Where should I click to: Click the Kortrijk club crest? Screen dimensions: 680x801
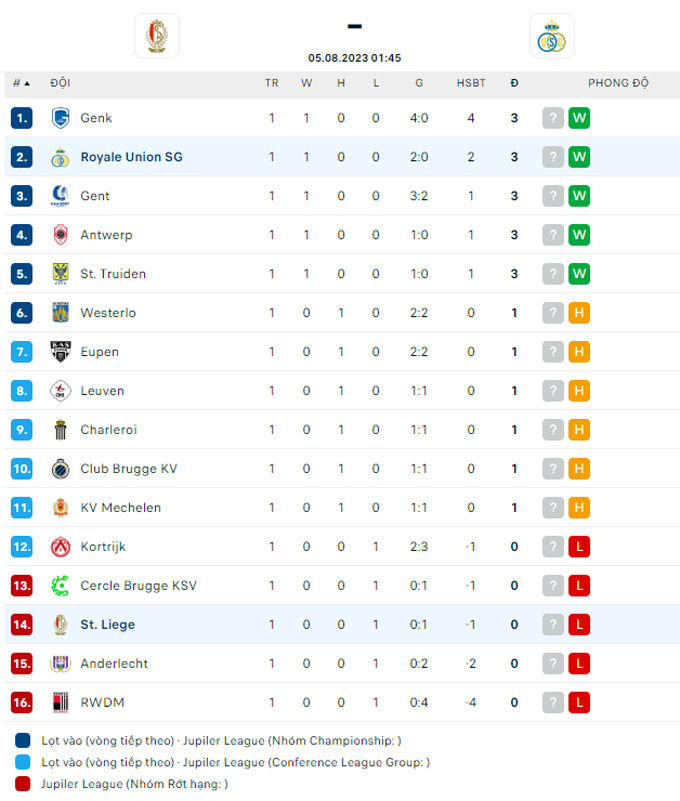point(59,546)
